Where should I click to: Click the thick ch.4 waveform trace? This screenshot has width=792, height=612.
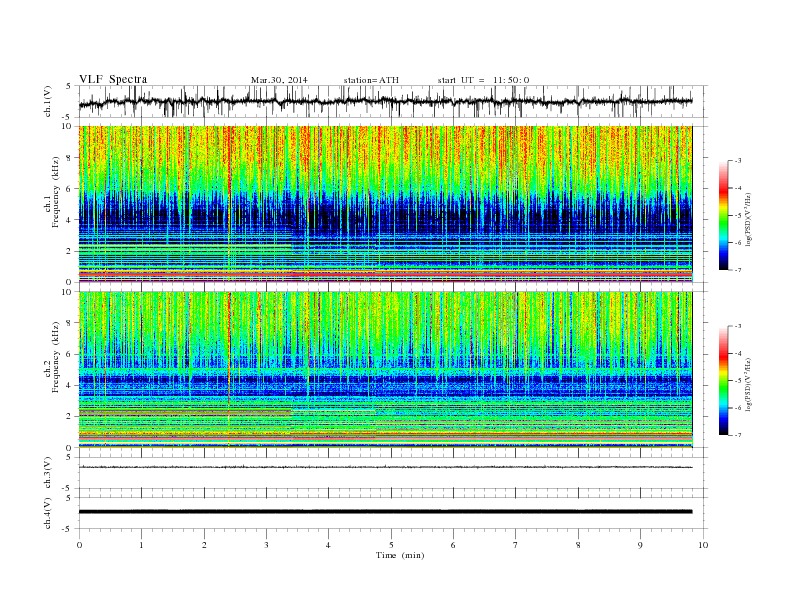(x=385, y=512)
